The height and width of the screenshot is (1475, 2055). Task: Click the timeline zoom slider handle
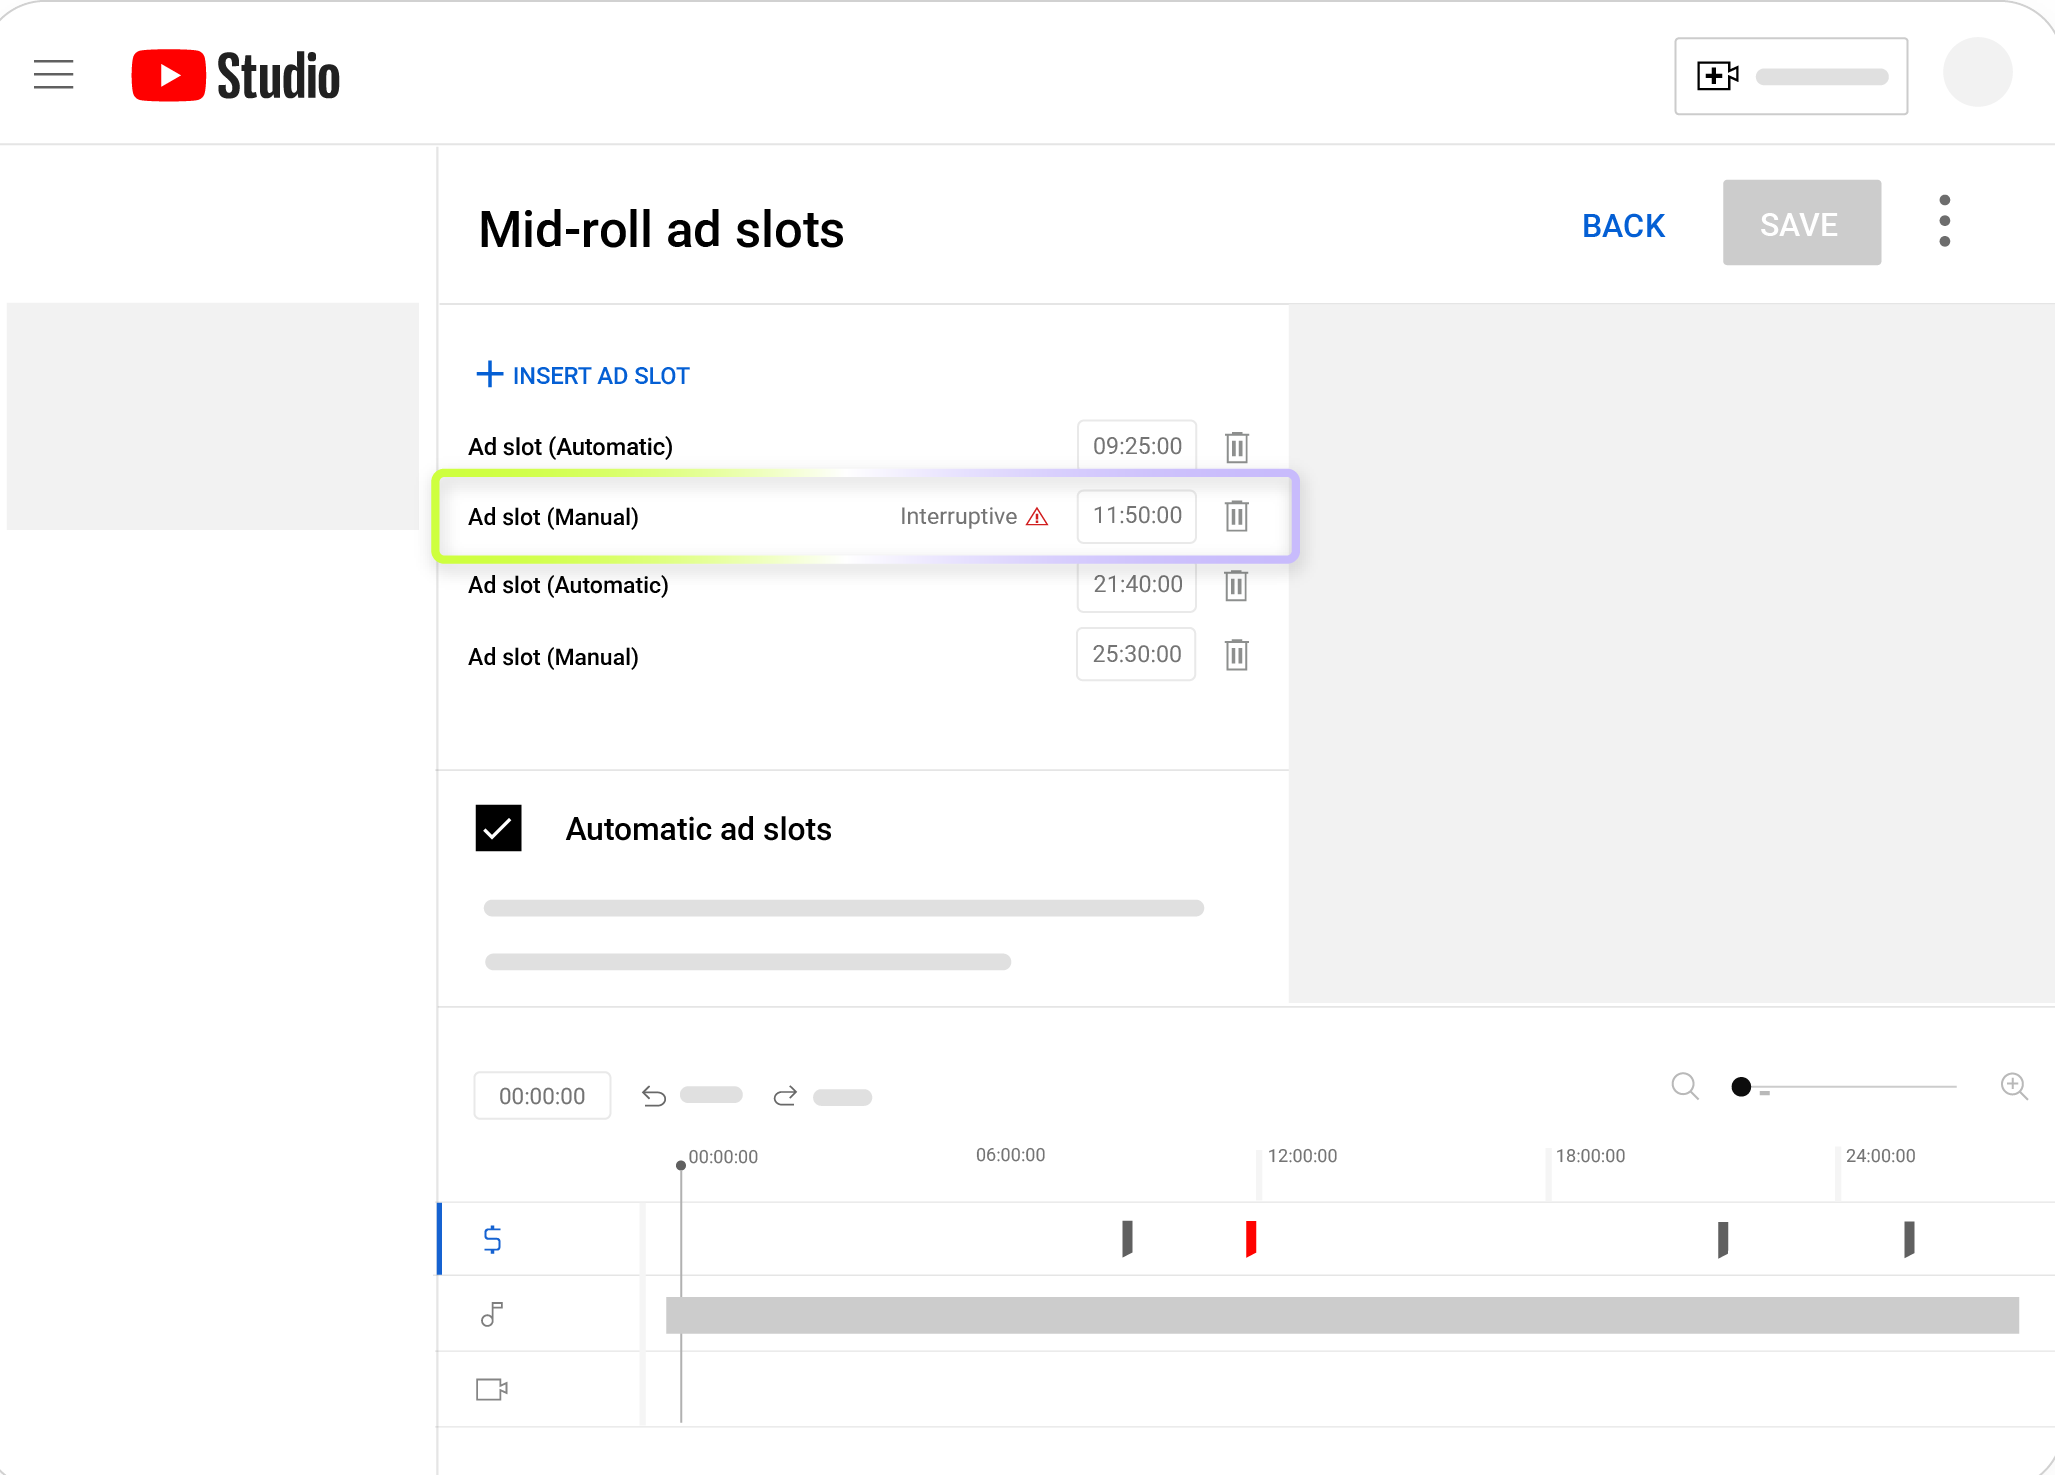pos(1741,1087)
